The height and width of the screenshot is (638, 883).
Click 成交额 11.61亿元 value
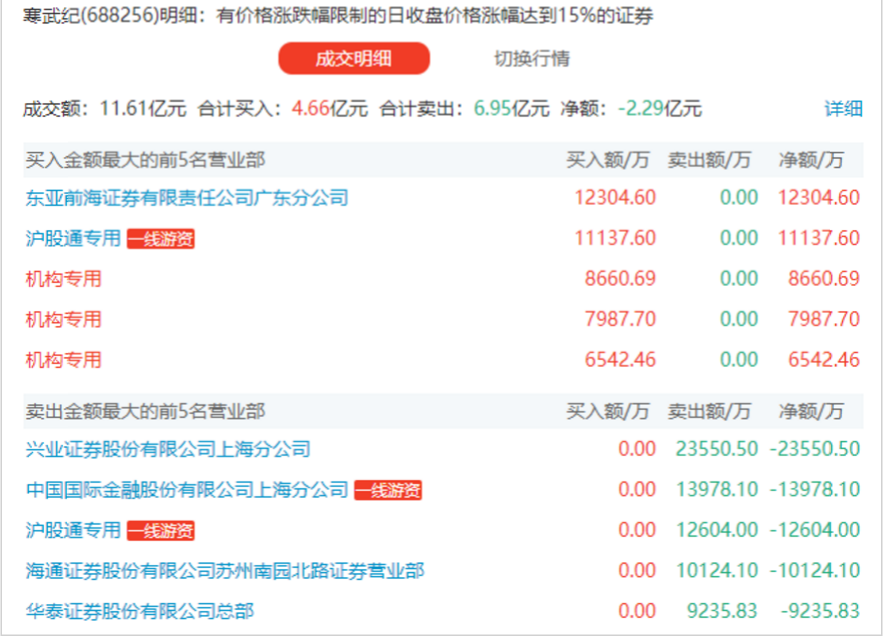(x=143, y=108)
